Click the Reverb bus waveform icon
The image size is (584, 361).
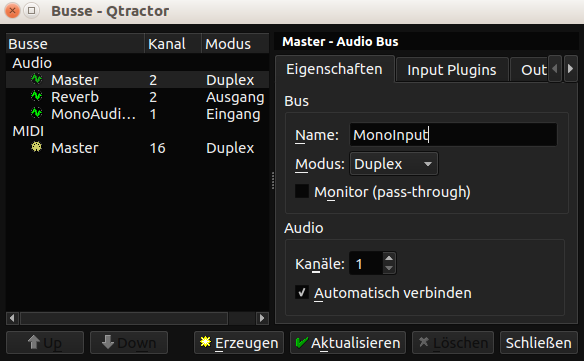pyautogui.click(x=36, y=96)
